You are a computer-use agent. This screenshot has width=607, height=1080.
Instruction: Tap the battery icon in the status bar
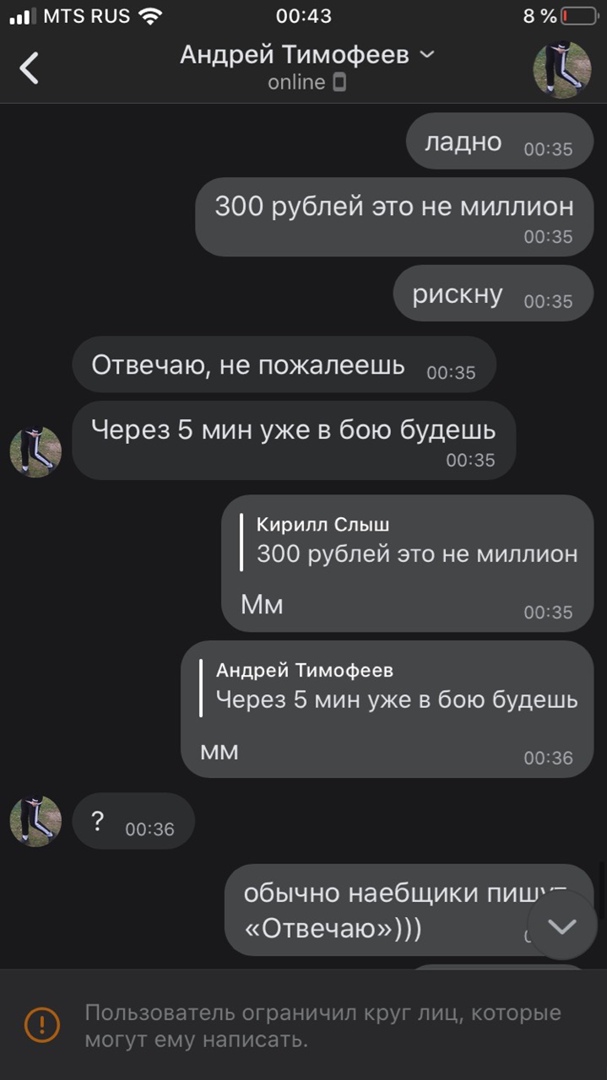[x=579, y=16]
